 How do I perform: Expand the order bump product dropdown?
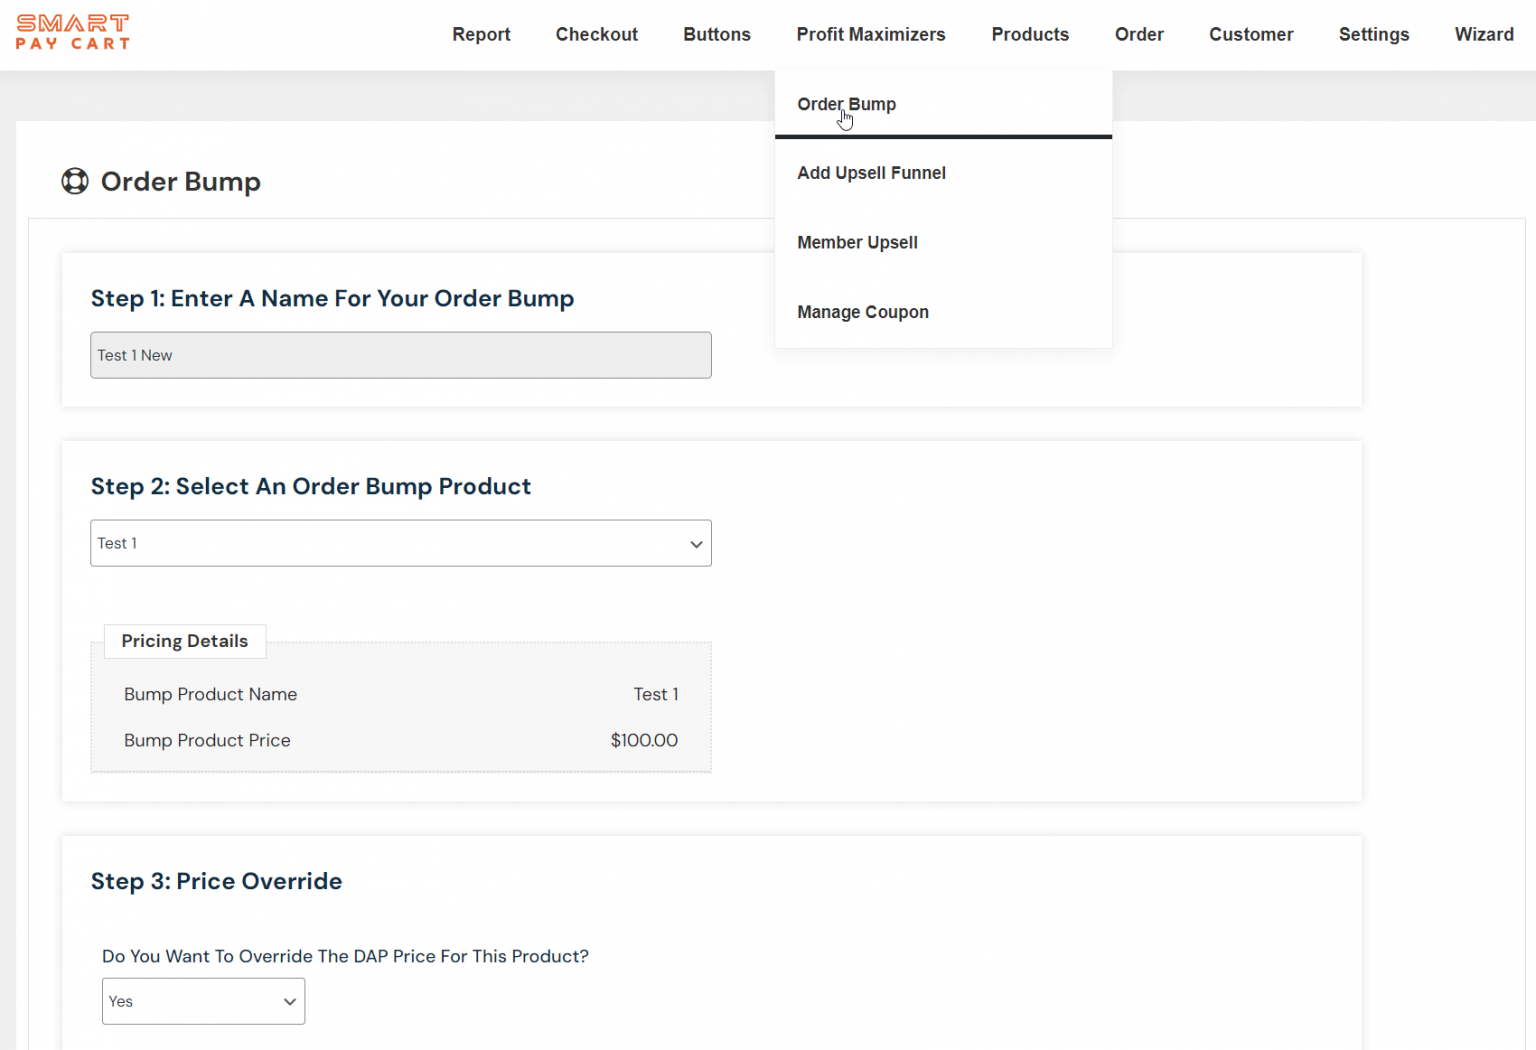pyautogui.click(x=400, y=543)
